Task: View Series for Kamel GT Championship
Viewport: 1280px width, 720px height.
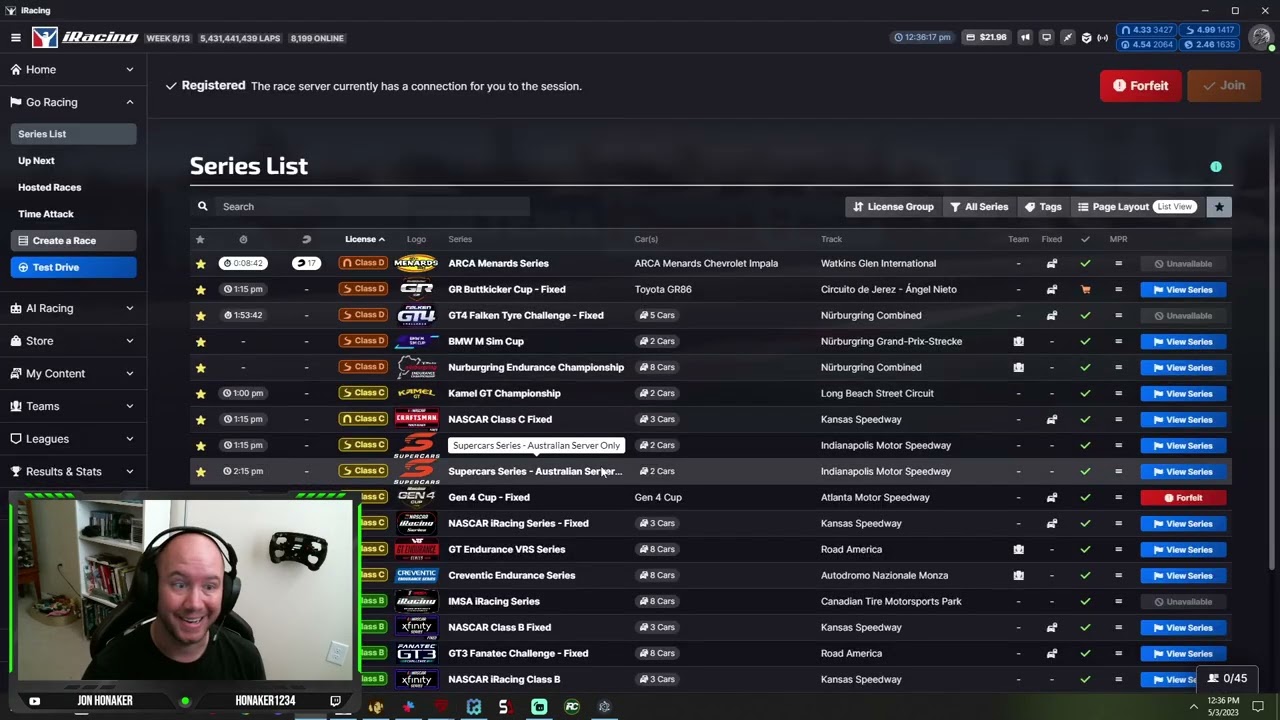Action: click(1183, 394)
